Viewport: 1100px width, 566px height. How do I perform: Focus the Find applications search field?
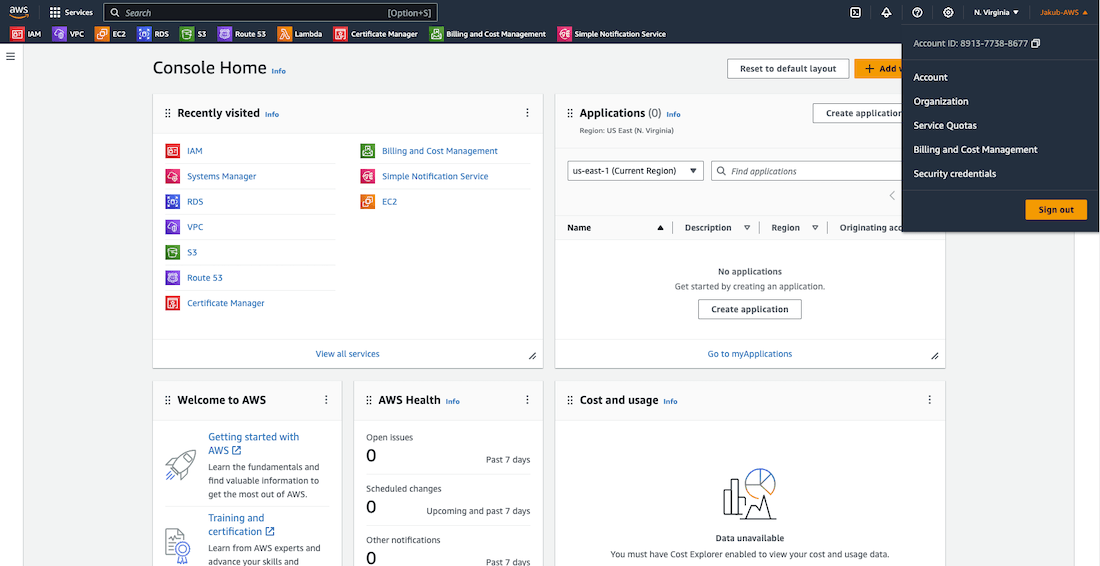tap(807, 171)
